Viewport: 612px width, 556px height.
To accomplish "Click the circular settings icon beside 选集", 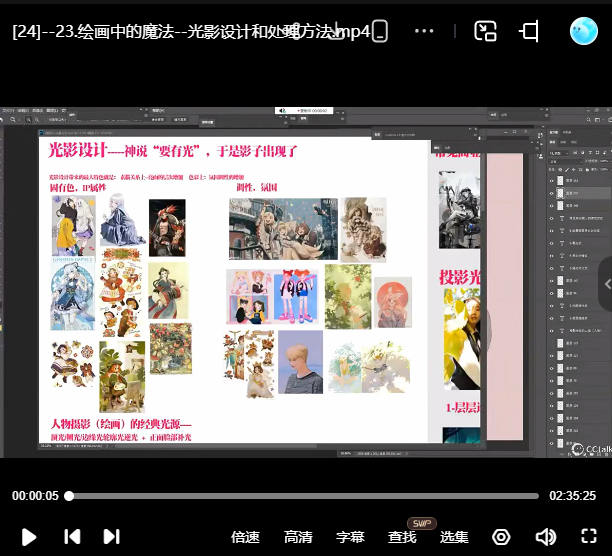I will [x=501, y=537].
